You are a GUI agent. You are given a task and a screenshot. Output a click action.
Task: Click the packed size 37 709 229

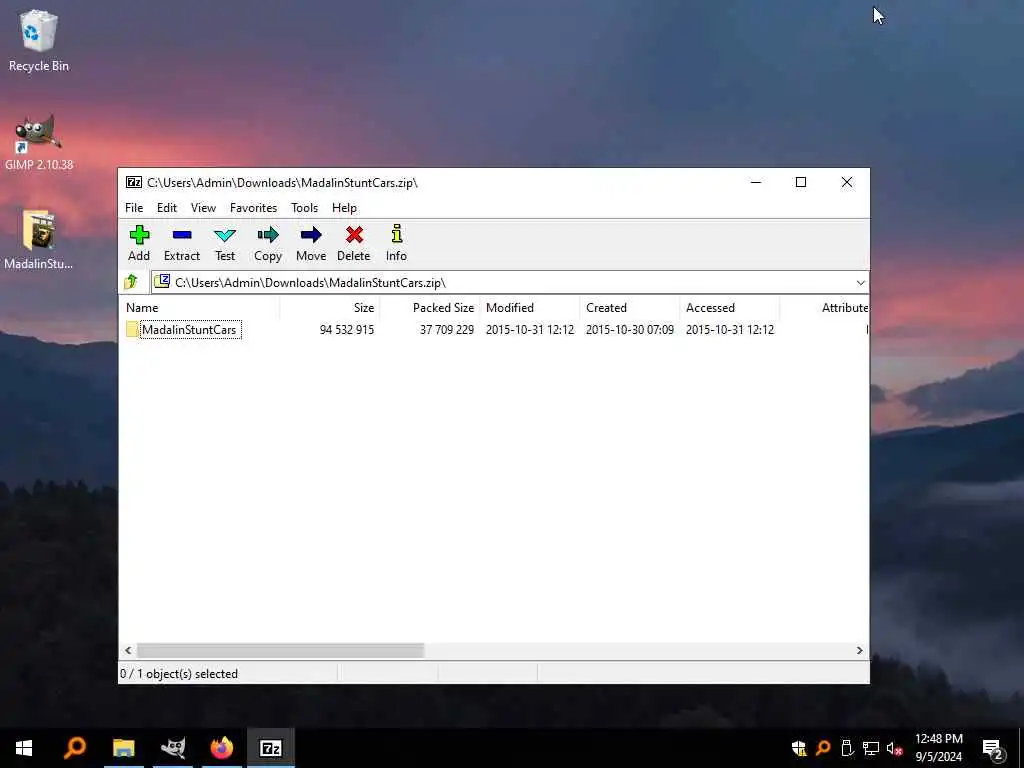pos(447,330)
